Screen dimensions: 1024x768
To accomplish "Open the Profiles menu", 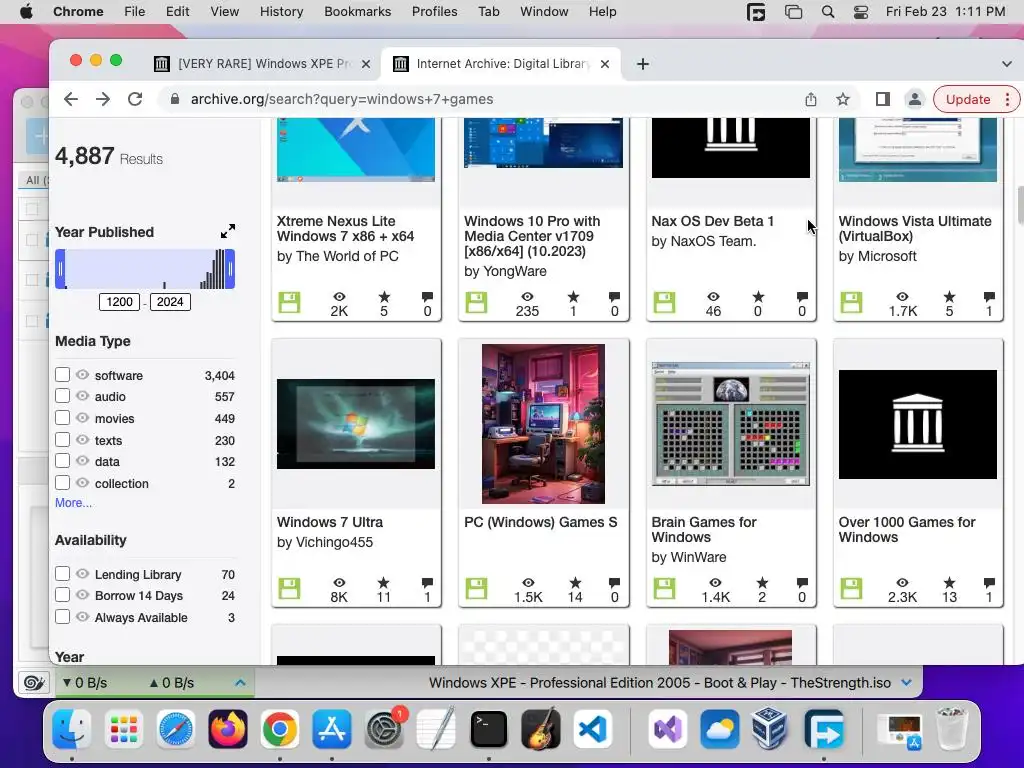I will [x=434, y=12].
